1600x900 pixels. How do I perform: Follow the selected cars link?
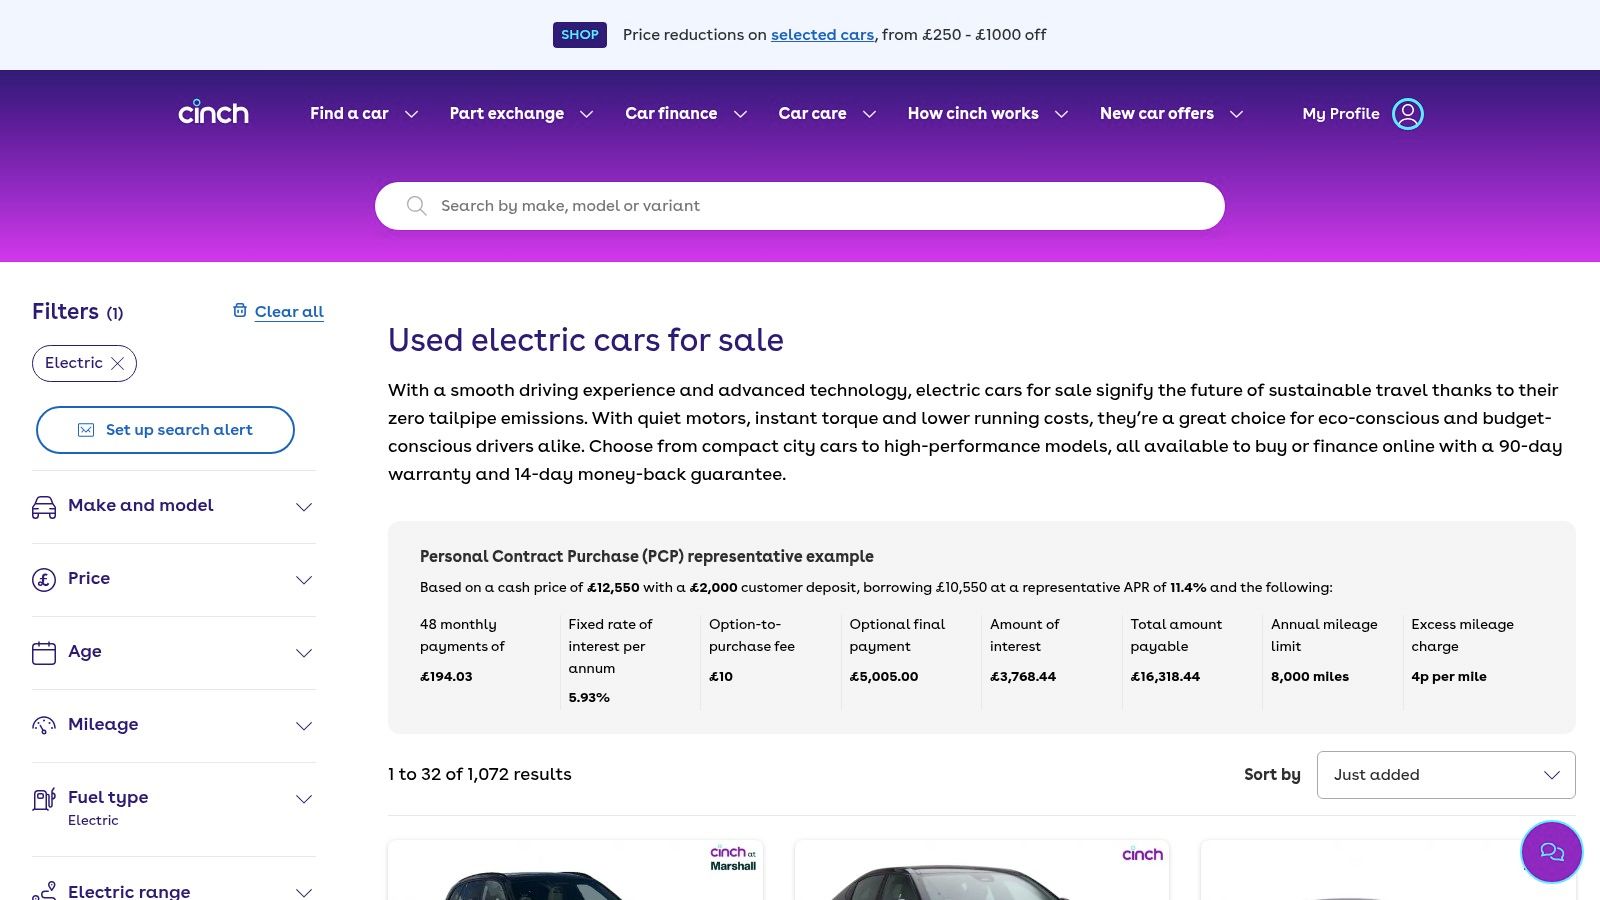click(822, 35)
